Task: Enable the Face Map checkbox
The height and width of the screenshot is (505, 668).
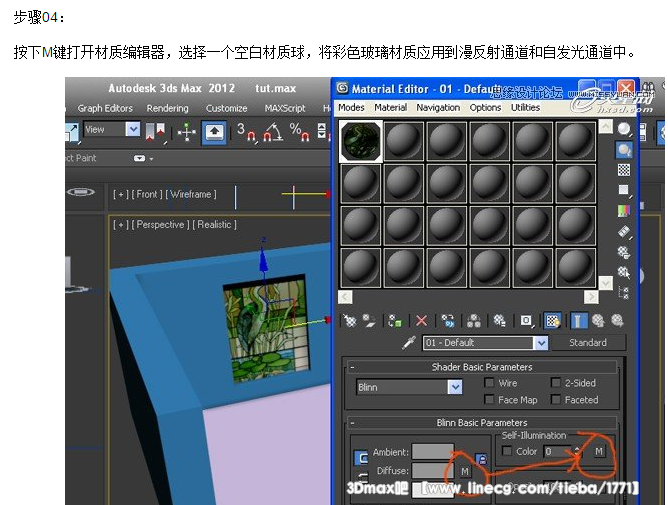Action: coord(489,399)
